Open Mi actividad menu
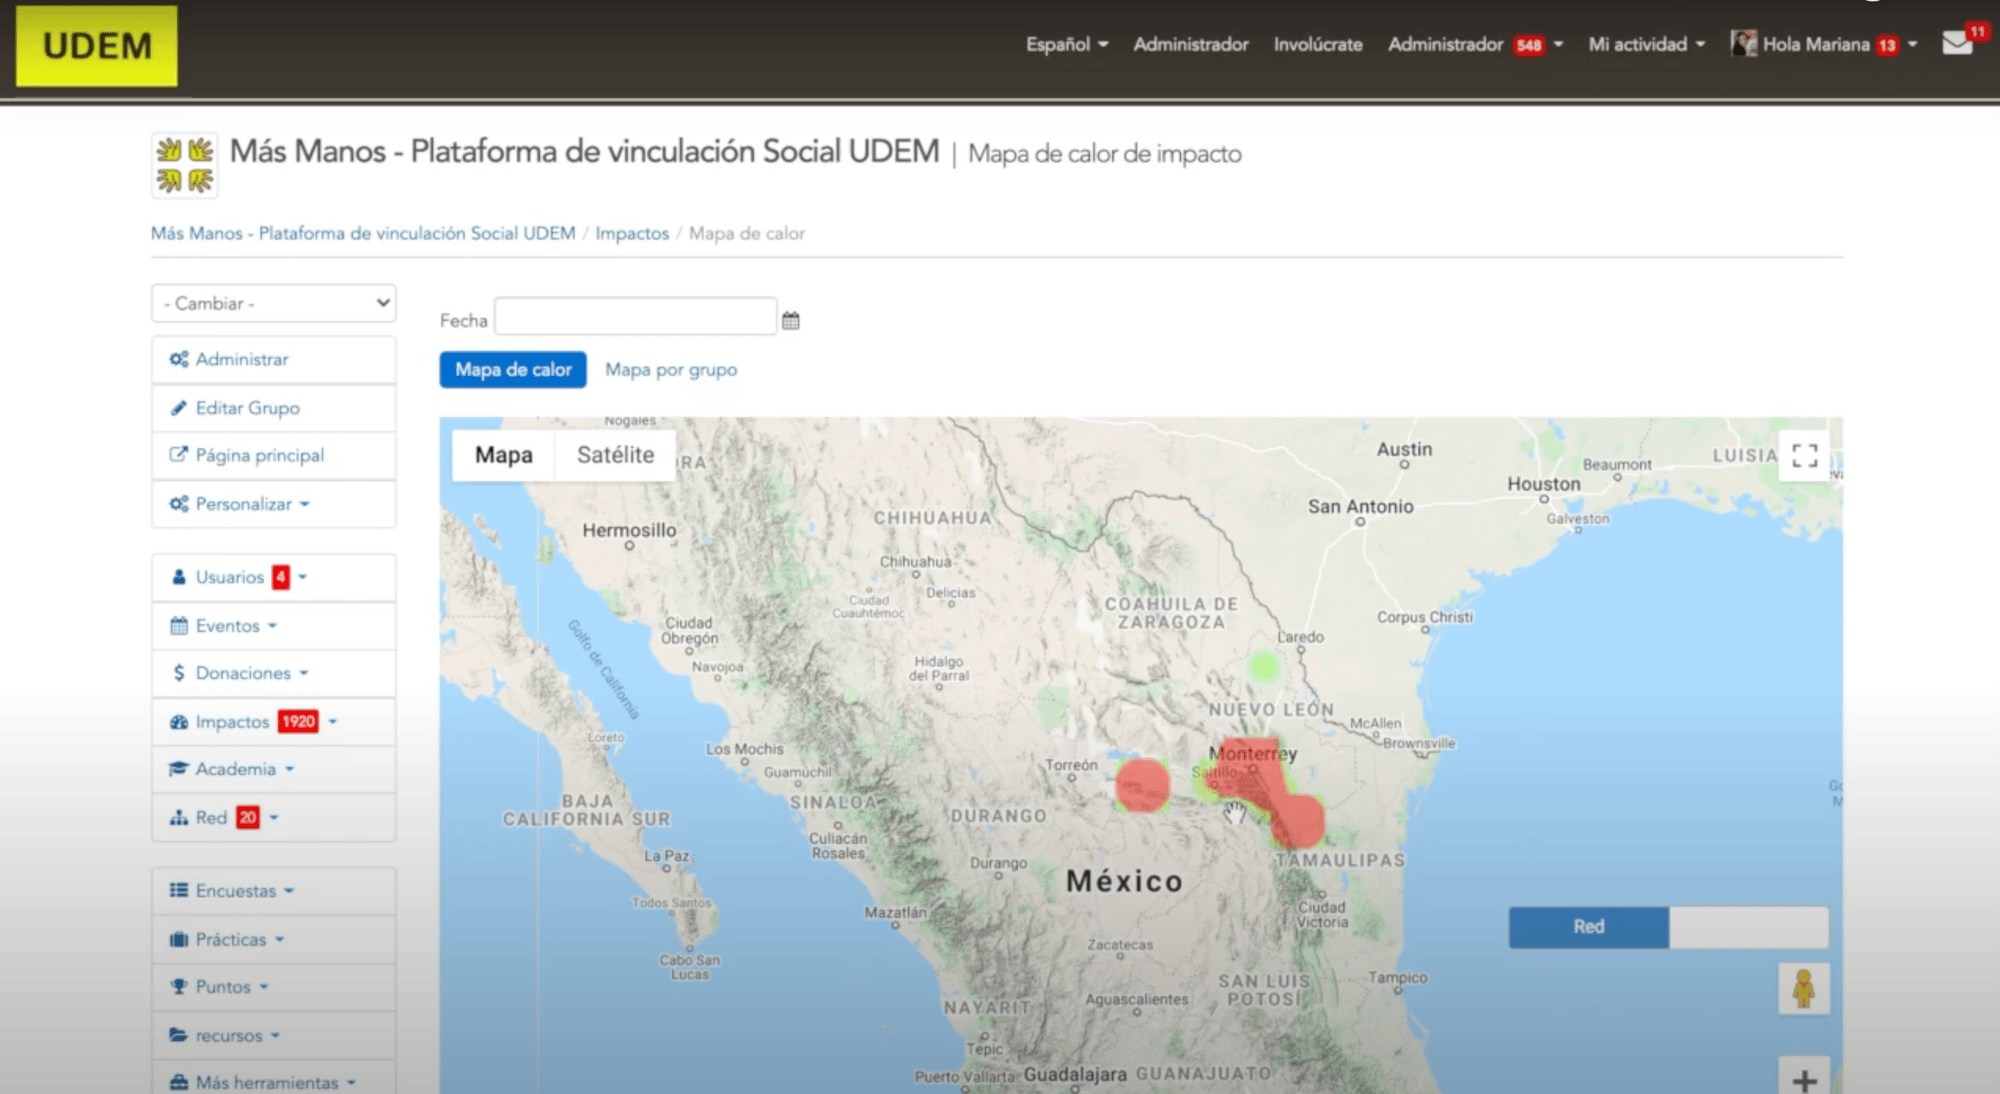The height and width of the screenshot is (1094, 2000). pos(1647,44)
